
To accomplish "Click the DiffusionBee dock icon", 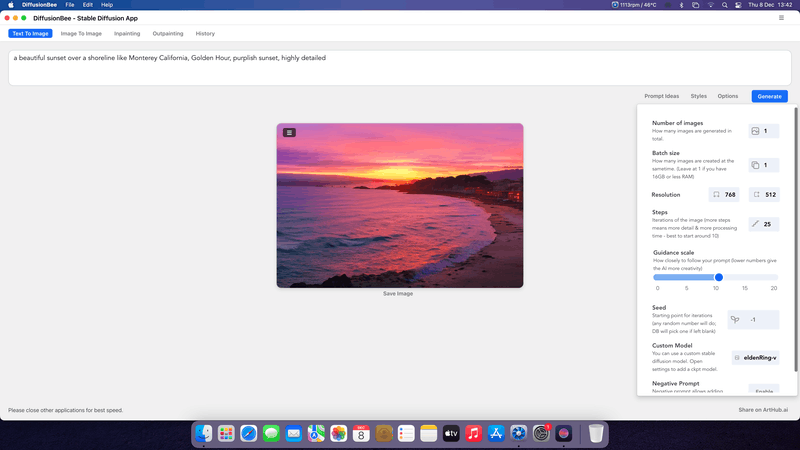I will (x=563, y=434).
